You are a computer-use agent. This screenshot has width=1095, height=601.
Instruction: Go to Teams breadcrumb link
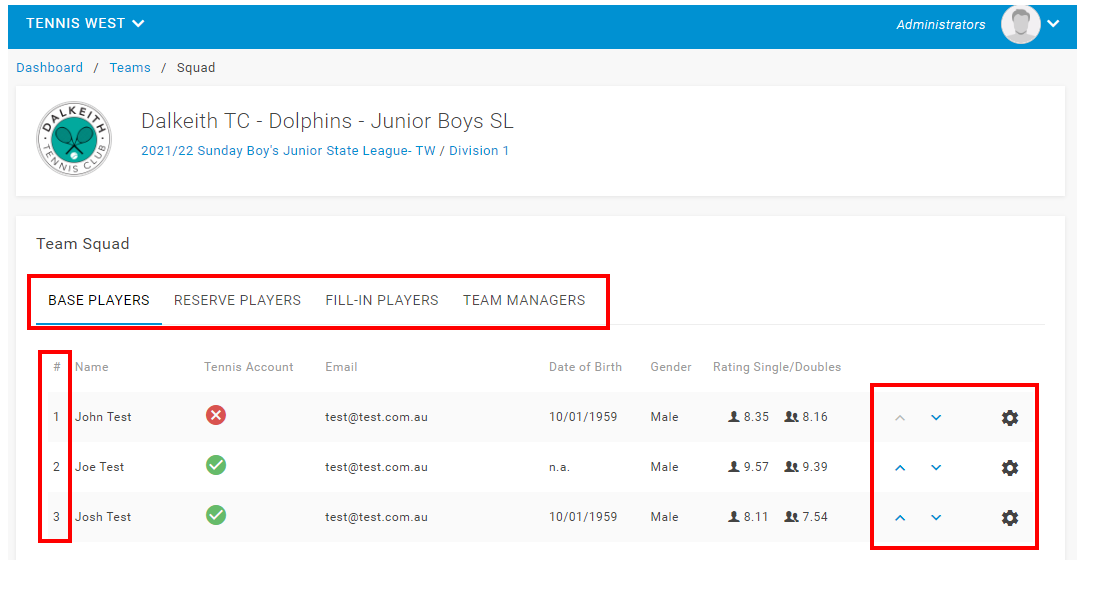pos(130,68)
